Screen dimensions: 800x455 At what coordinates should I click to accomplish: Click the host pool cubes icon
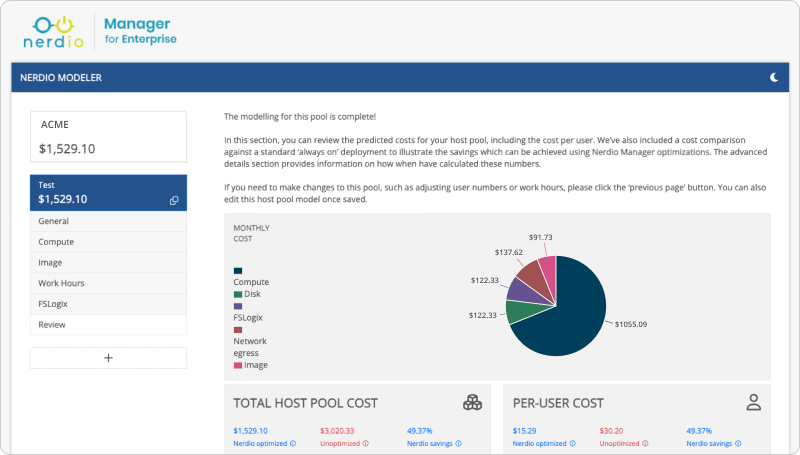(x=472, y=402)
